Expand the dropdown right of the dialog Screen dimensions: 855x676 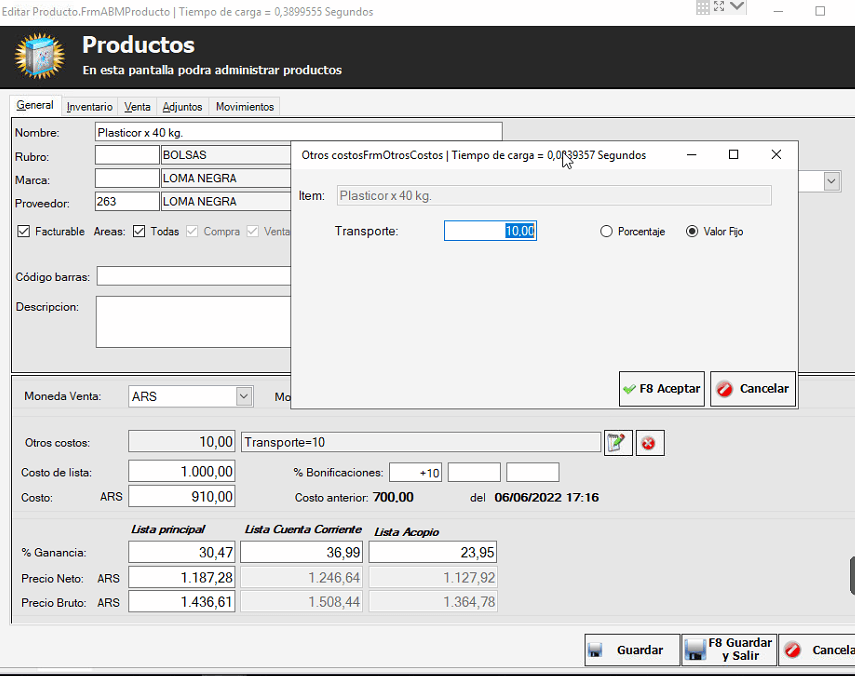click(831, 181)
